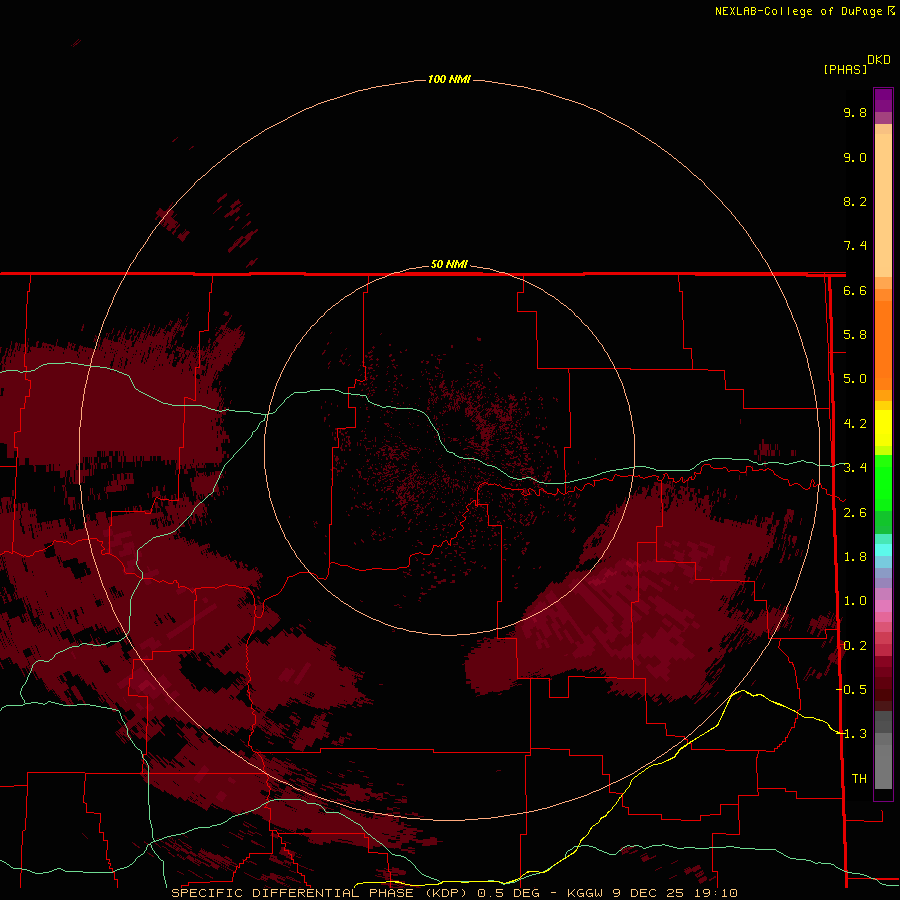Image resolution: width=900 pixels, height=900 pixels.
Task: Click the 5.0 color scale value
Action: pos(855,379)
